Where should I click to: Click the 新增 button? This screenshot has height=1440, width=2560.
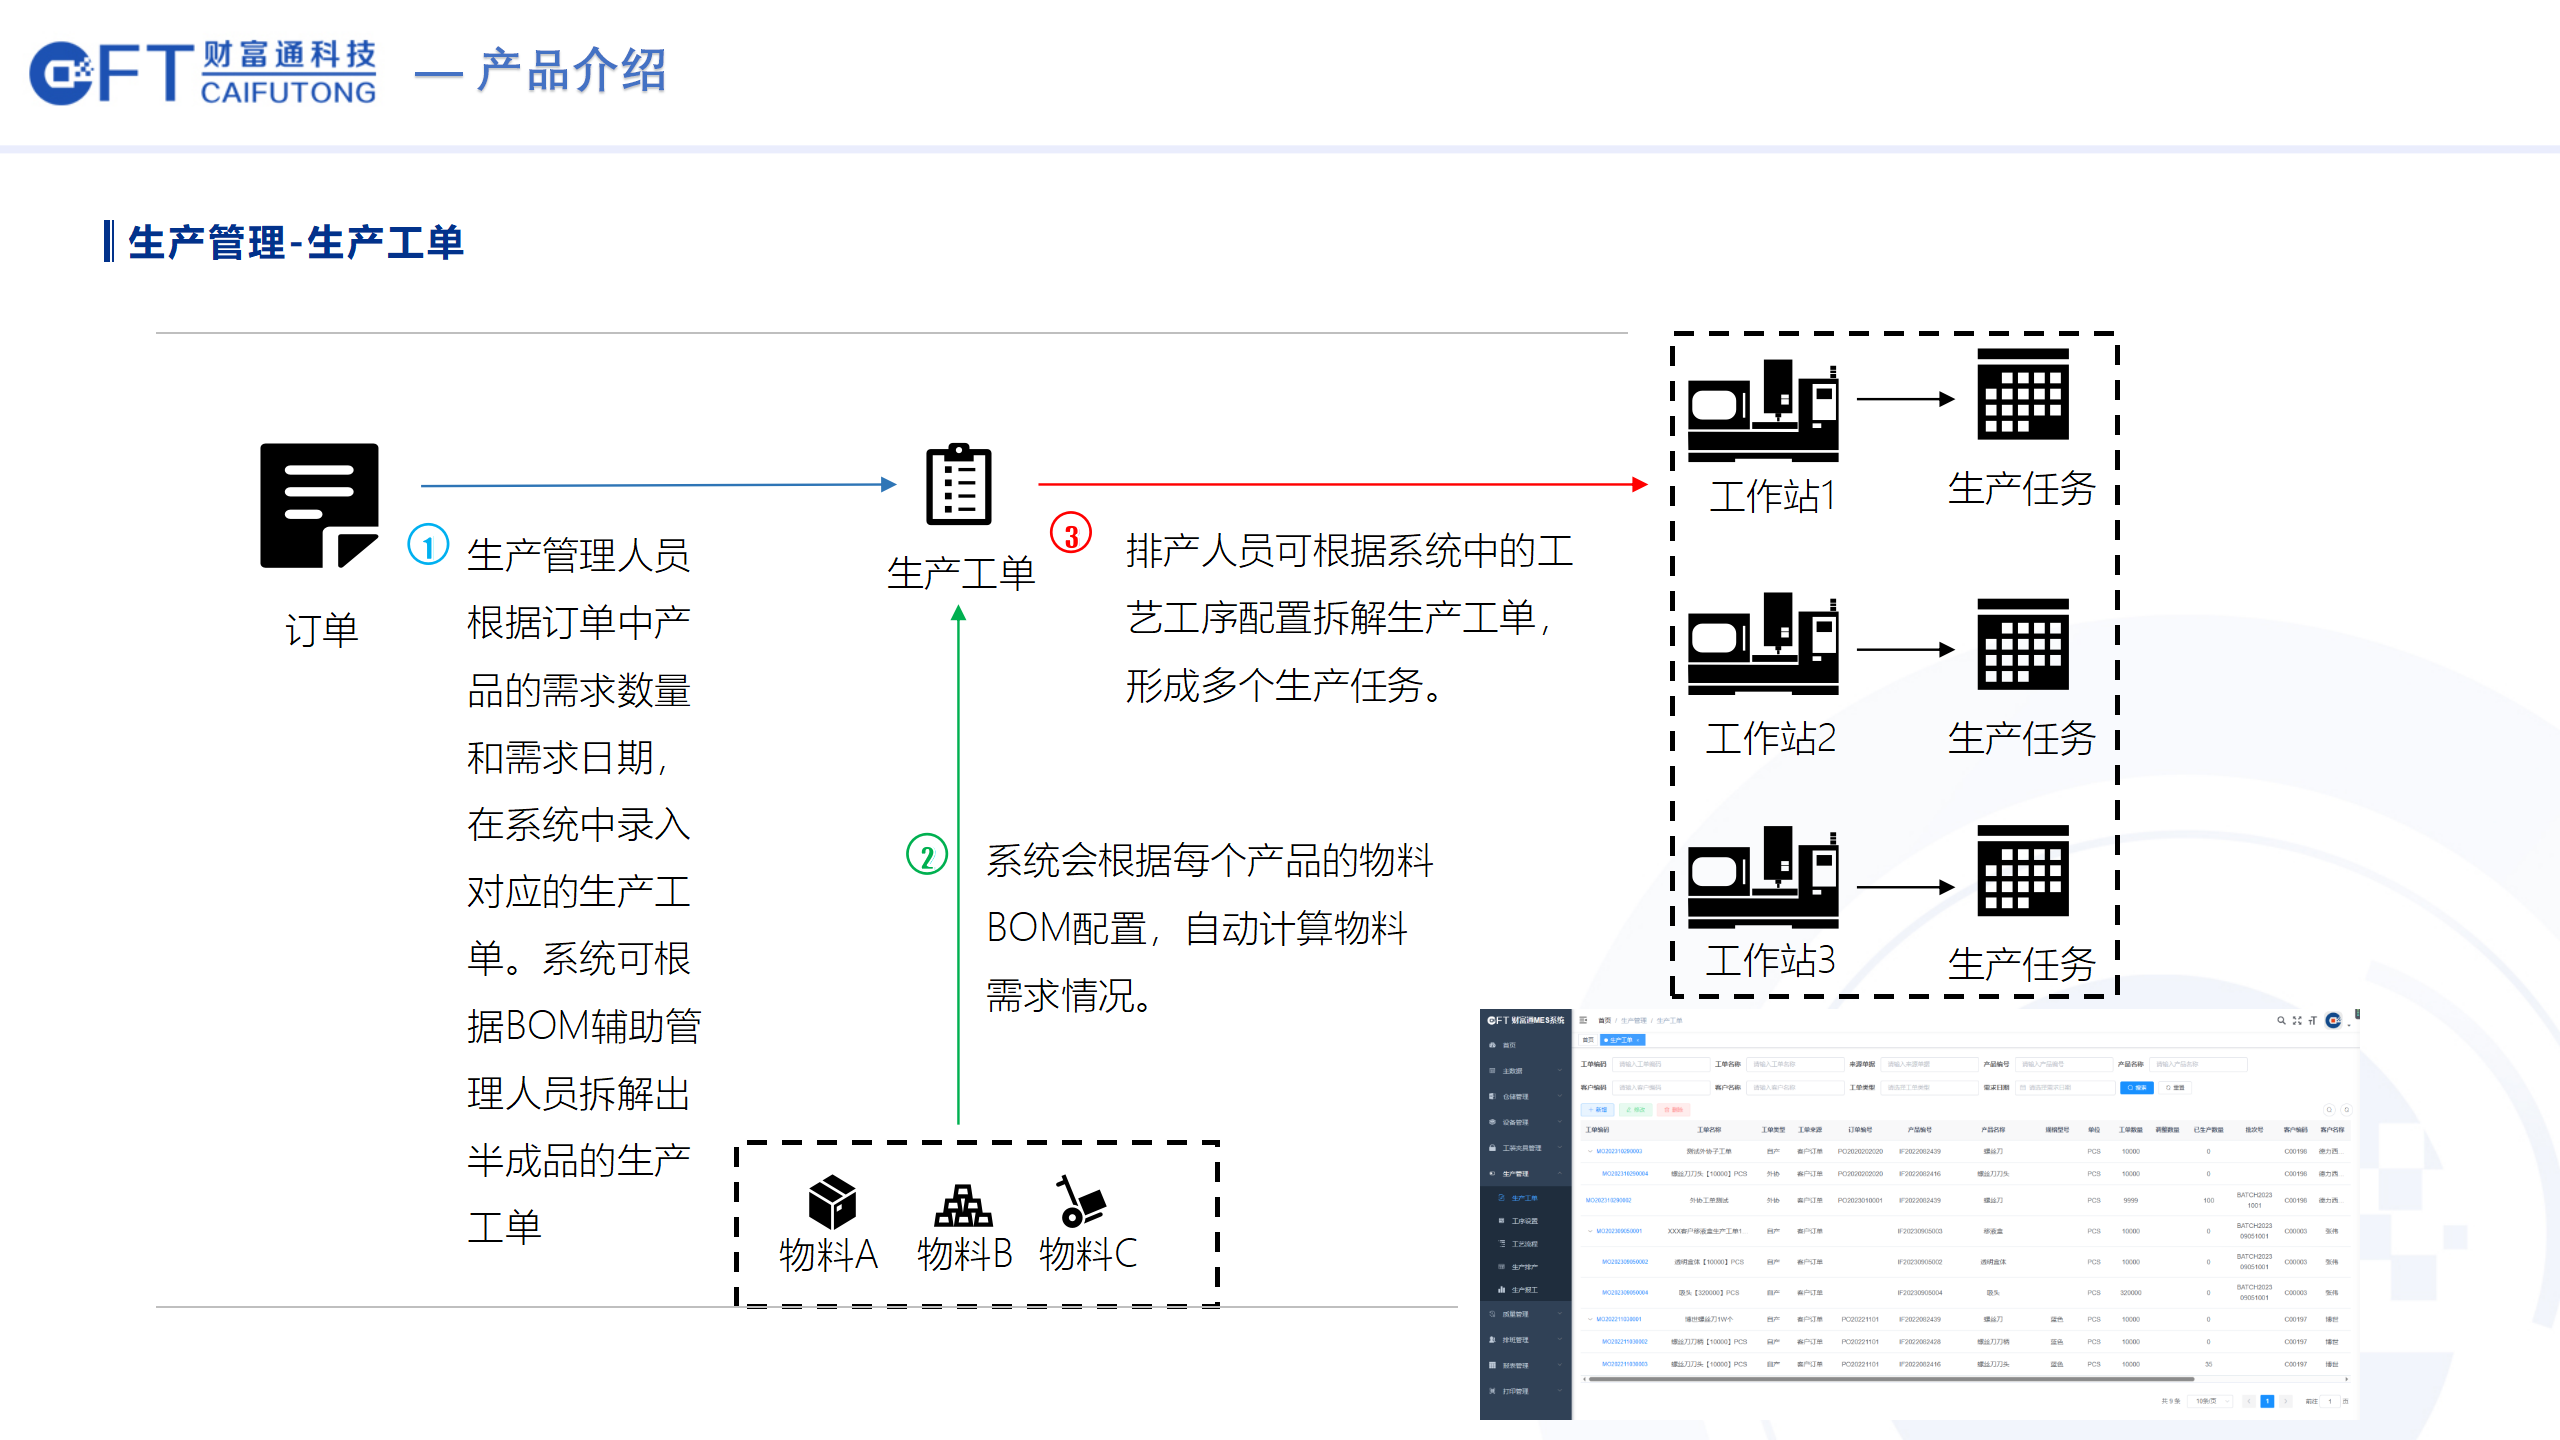click(x=1597, y=1110)
